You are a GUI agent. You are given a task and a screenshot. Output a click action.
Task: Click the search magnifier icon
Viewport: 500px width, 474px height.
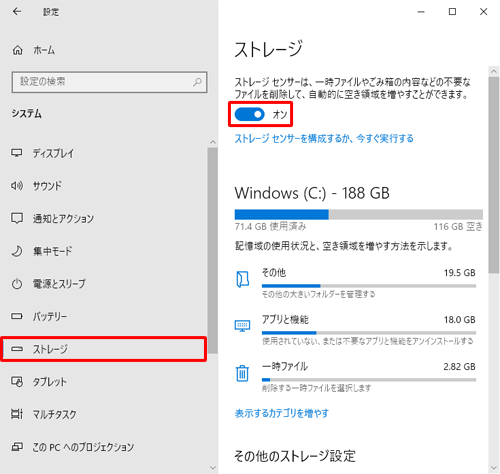[x=197, y=82]
